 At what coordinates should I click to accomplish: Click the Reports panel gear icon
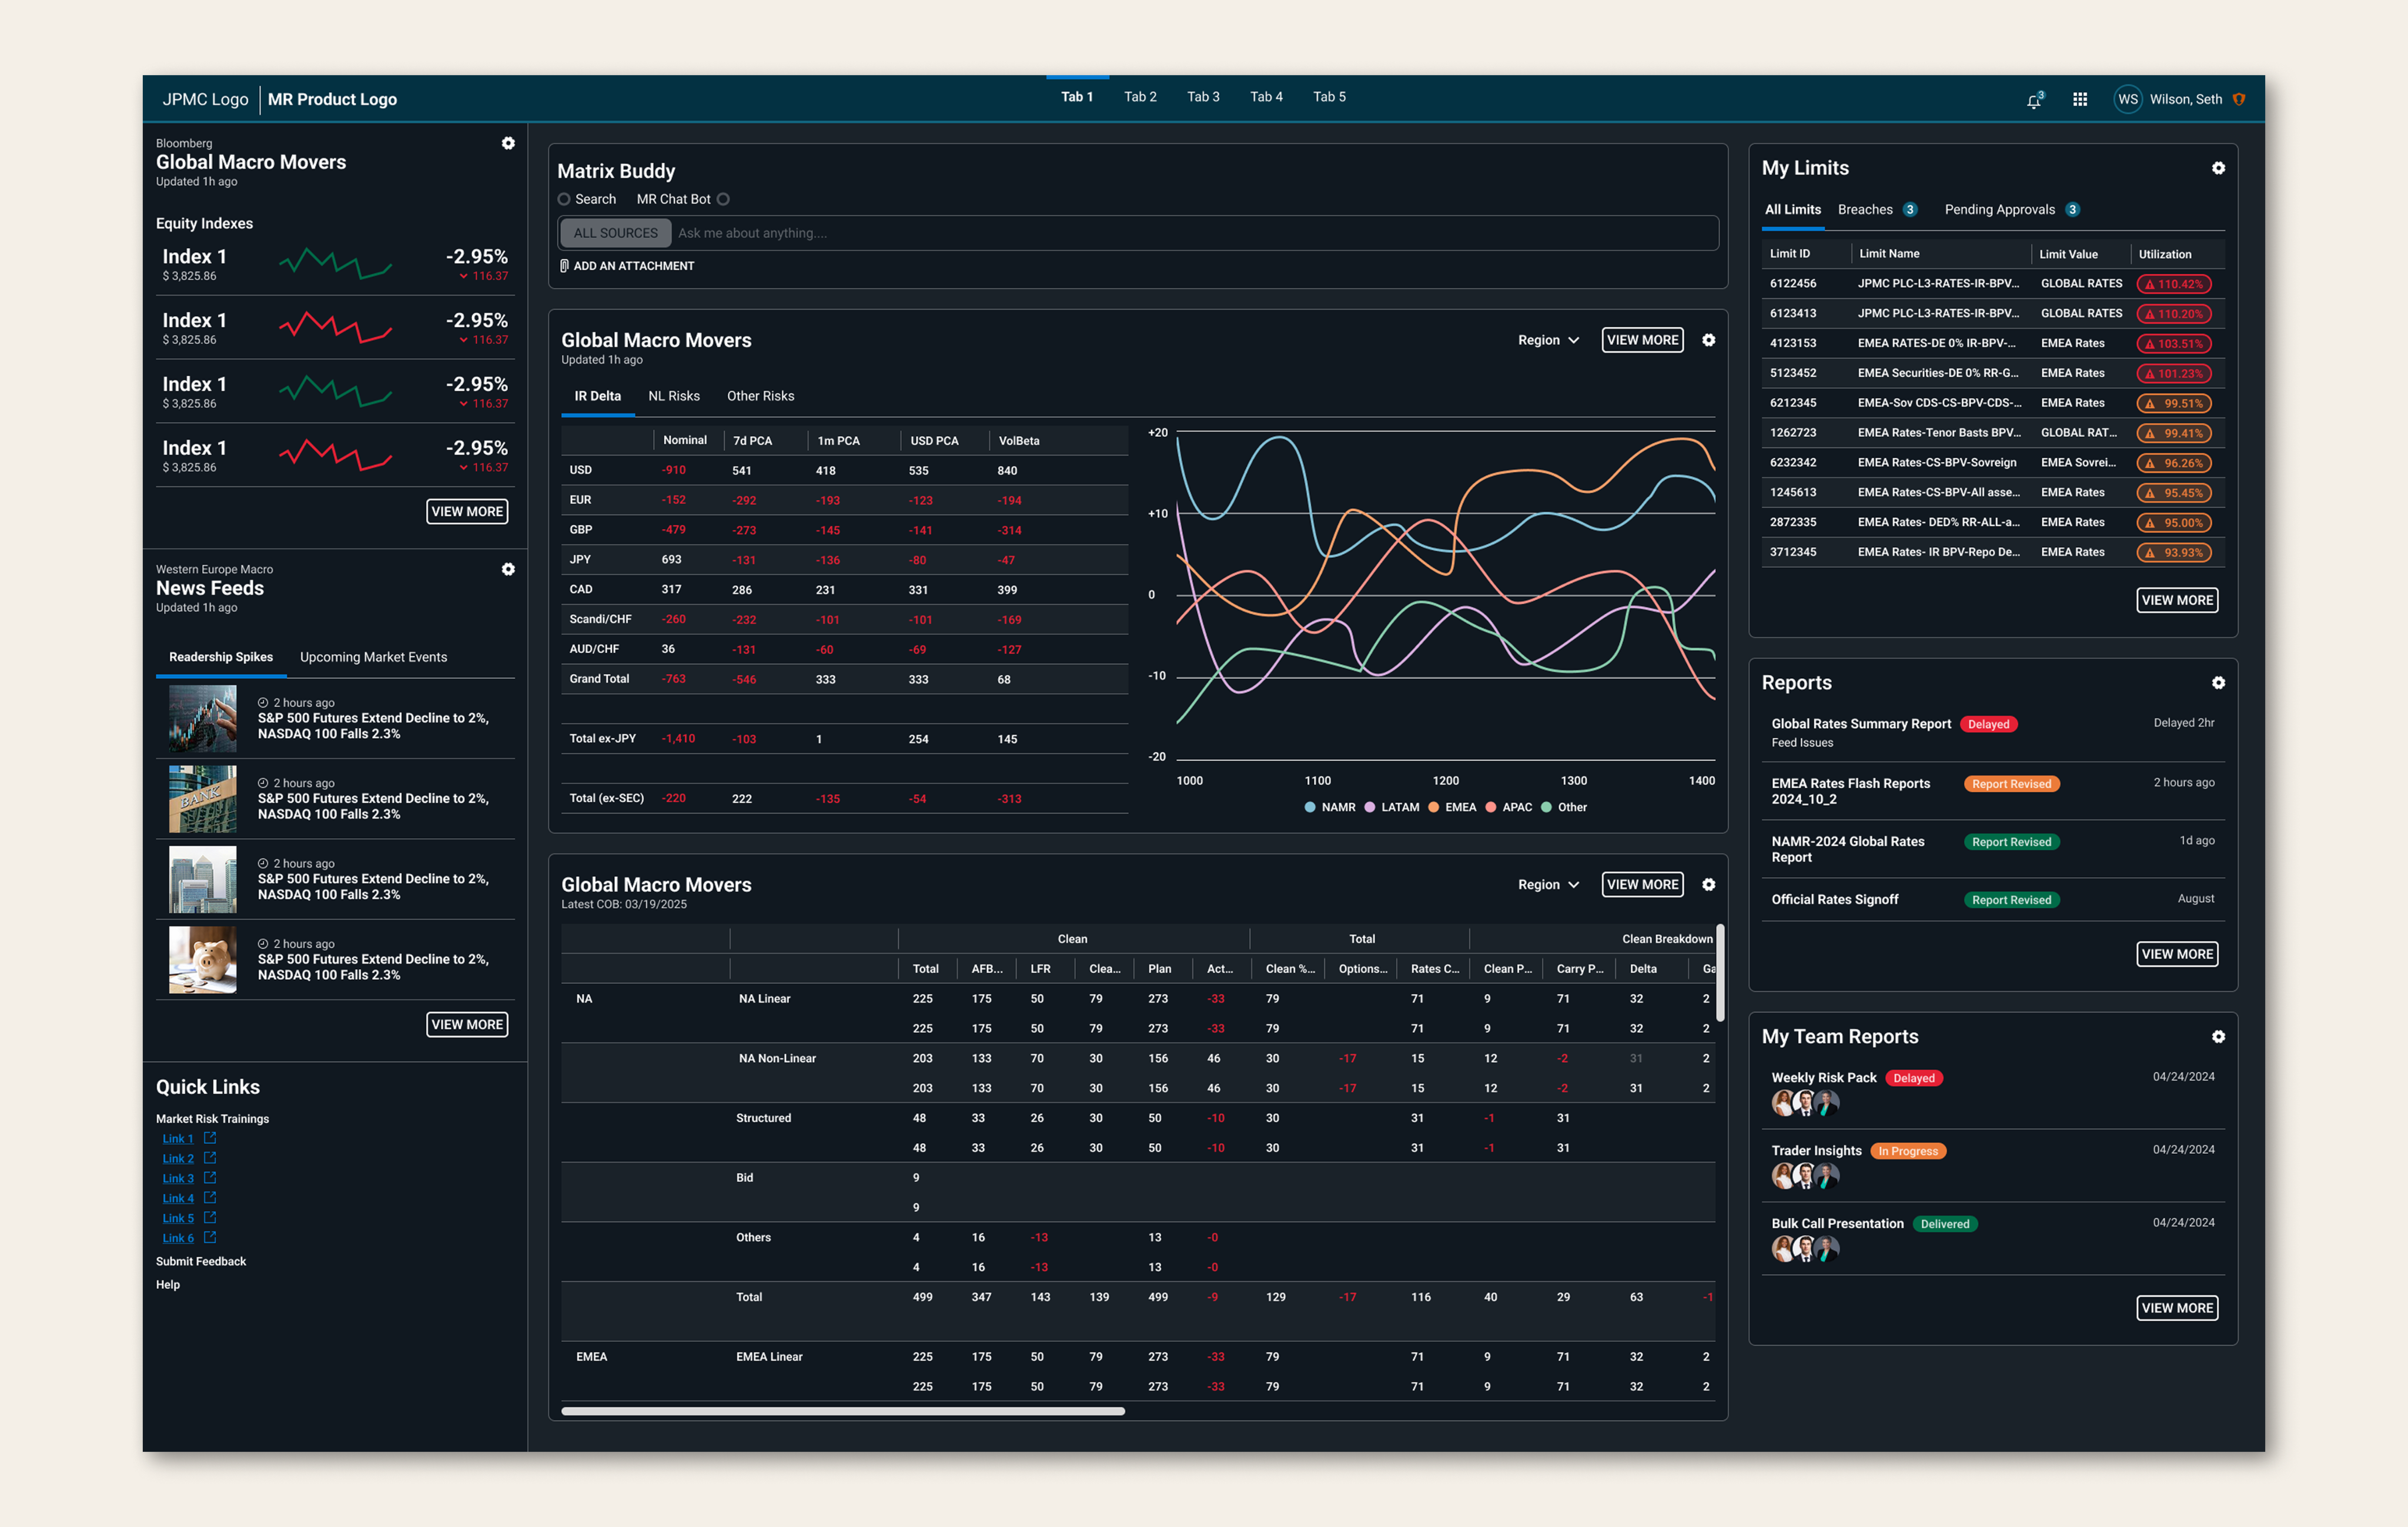pyautogui.click(x=2218, y=683)
